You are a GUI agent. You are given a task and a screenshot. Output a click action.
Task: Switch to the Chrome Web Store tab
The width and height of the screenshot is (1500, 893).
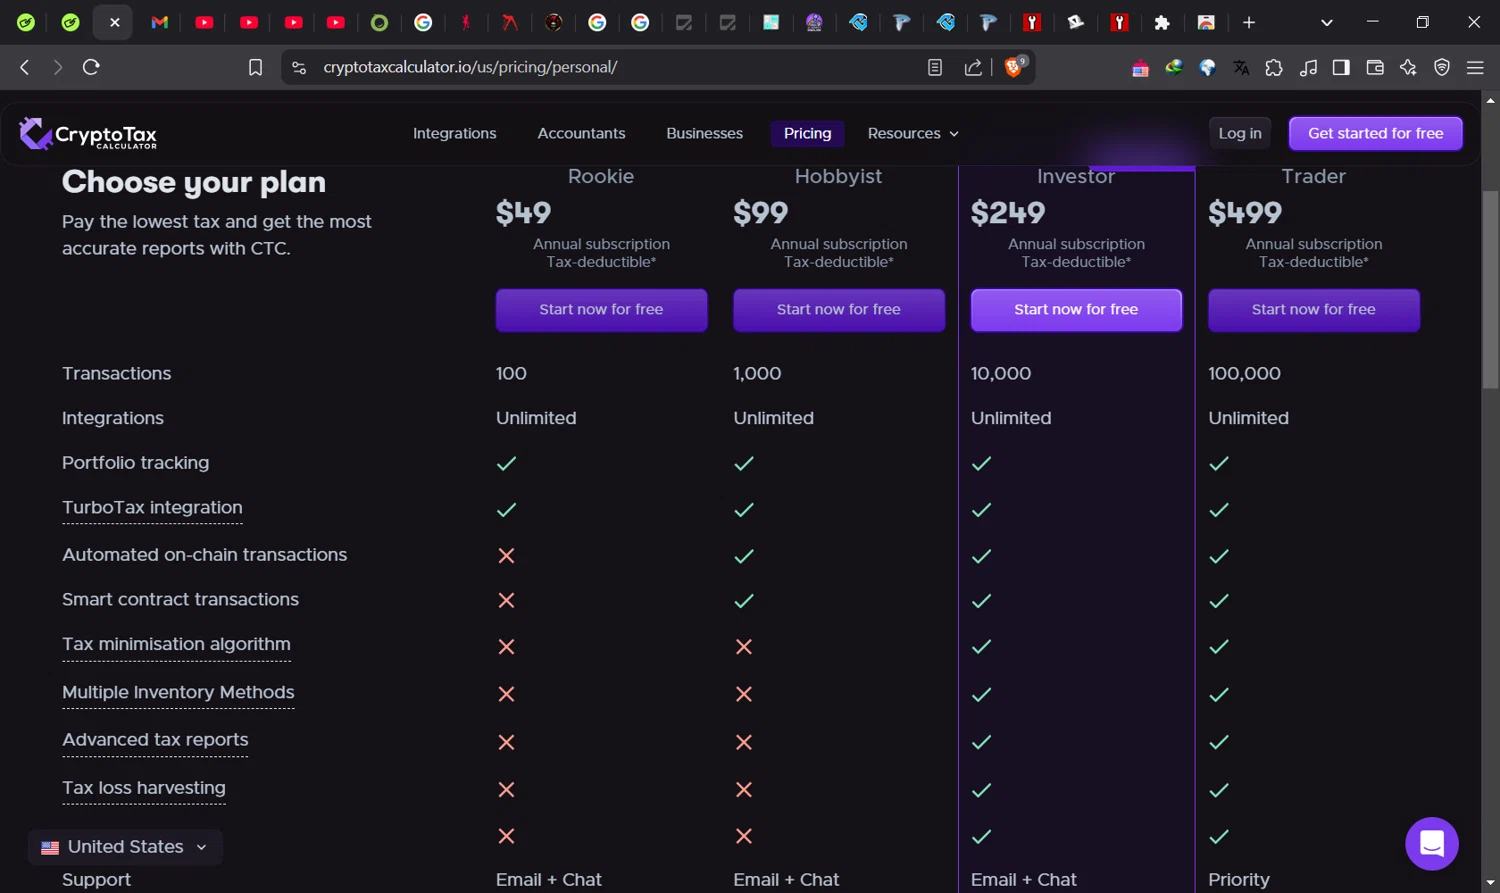coord(1206,22)
